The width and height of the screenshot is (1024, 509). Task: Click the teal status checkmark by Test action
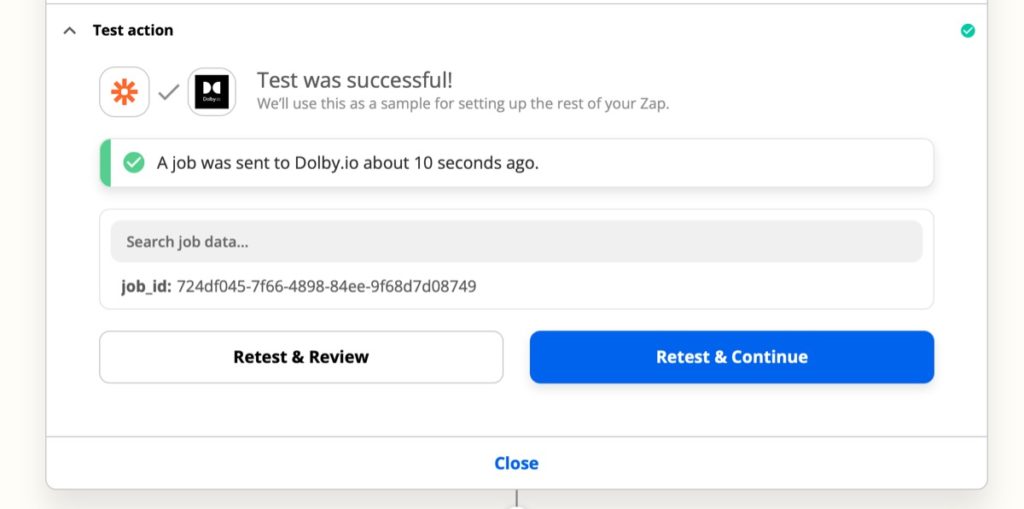pyautogui.click(x=967, y=31)
